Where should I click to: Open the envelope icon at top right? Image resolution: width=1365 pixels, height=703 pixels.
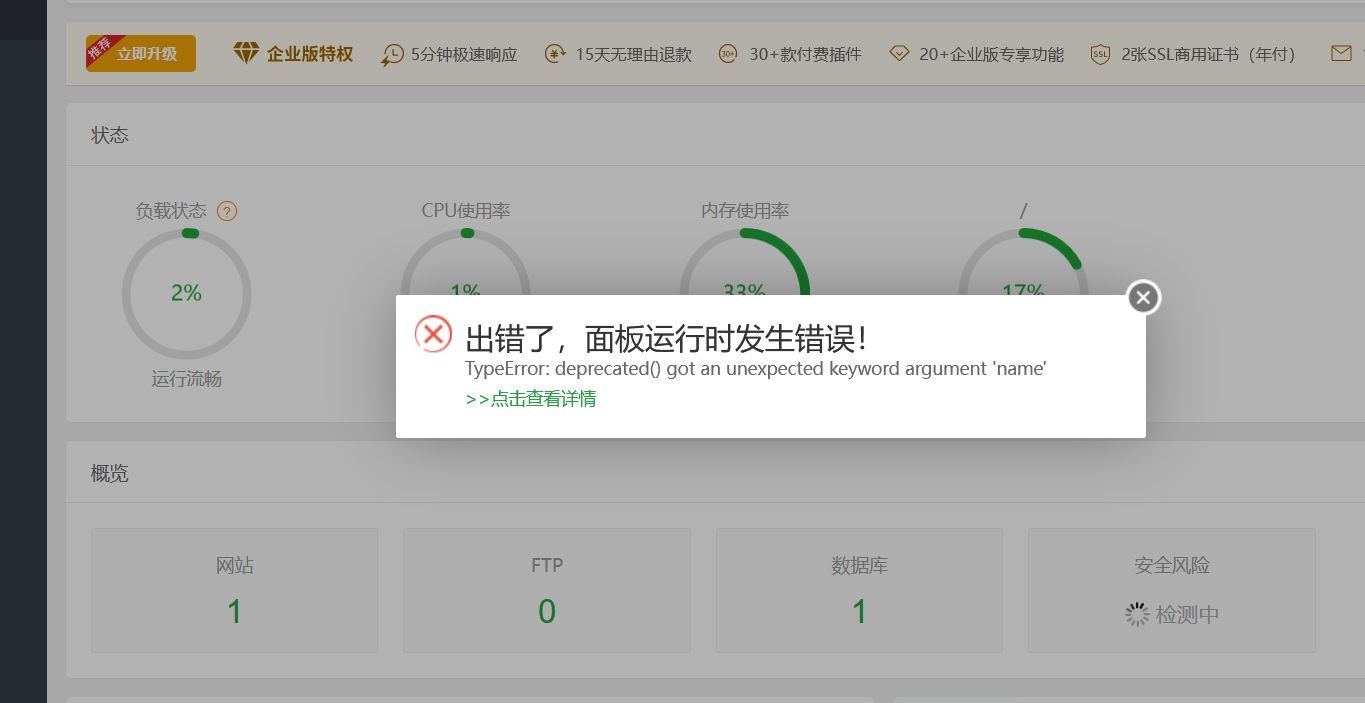click(1340, 53)
